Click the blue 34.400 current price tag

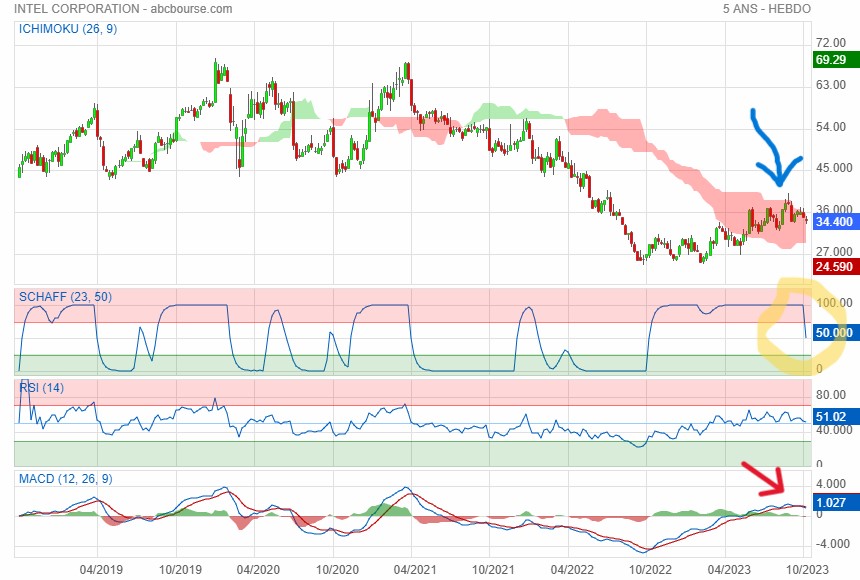(x=834, y=222)
